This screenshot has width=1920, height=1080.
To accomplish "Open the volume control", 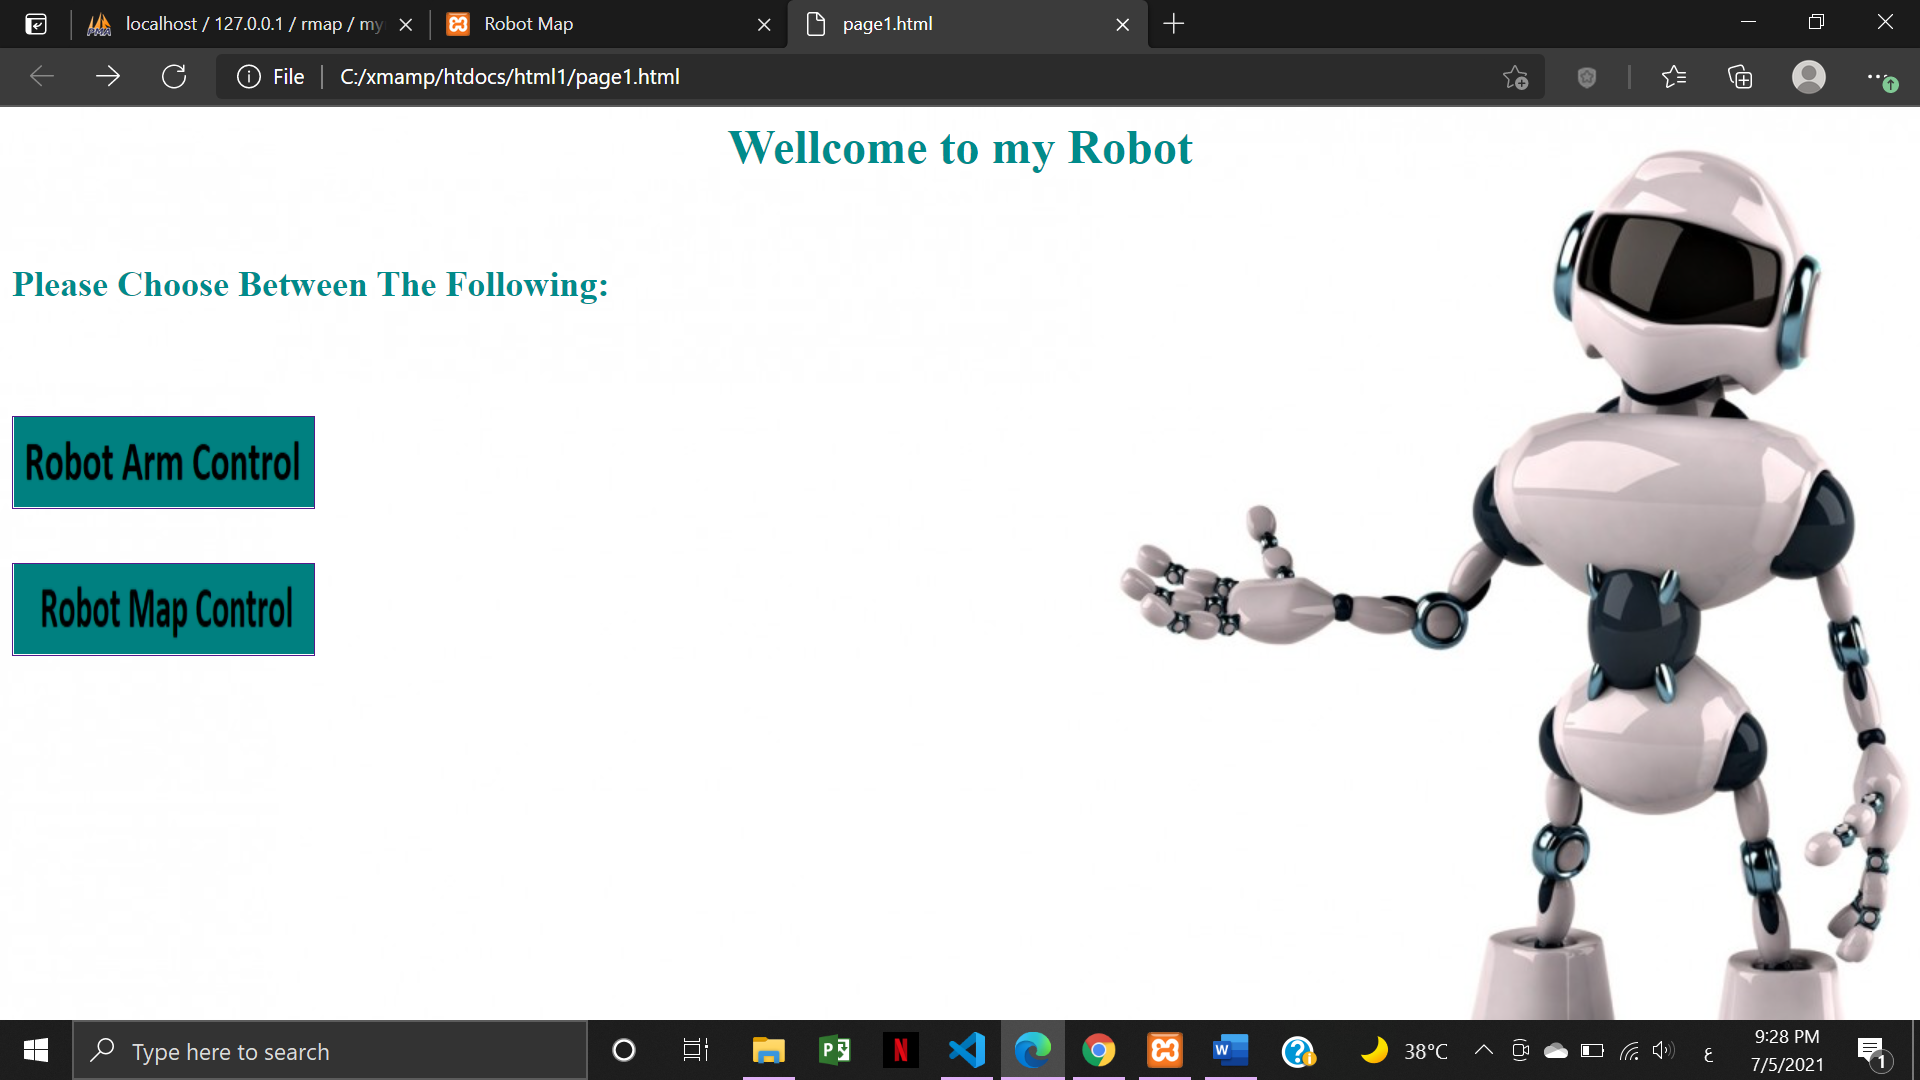I will tap(1663, 1050).
